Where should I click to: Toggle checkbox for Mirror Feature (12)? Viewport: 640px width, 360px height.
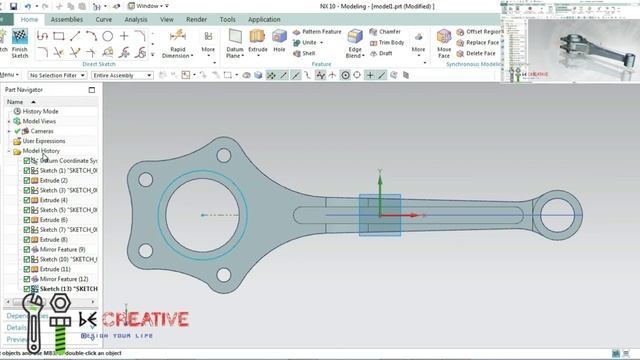click(x=27, y=279)
